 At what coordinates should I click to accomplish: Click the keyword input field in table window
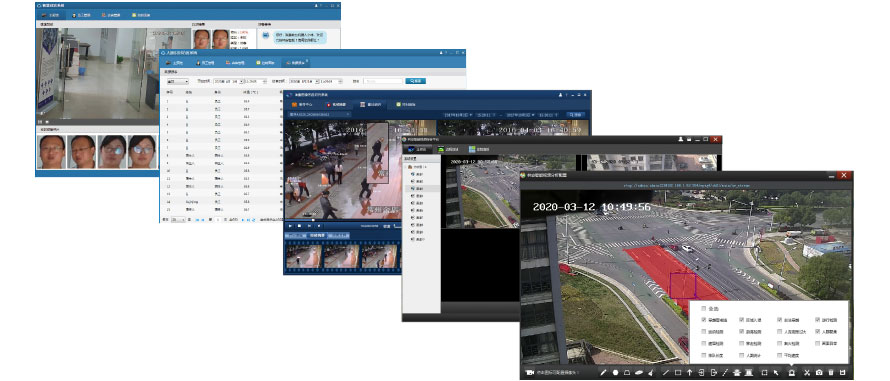coord(383,81)
